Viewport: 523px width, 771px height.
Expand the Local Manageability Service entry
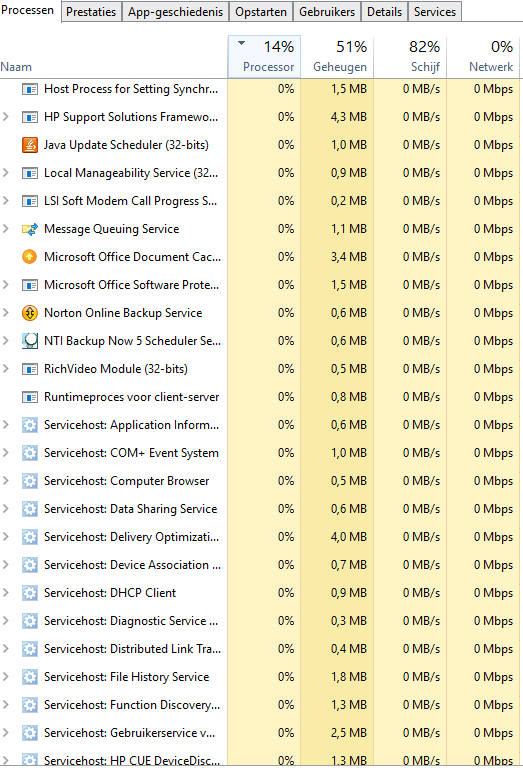6,173
